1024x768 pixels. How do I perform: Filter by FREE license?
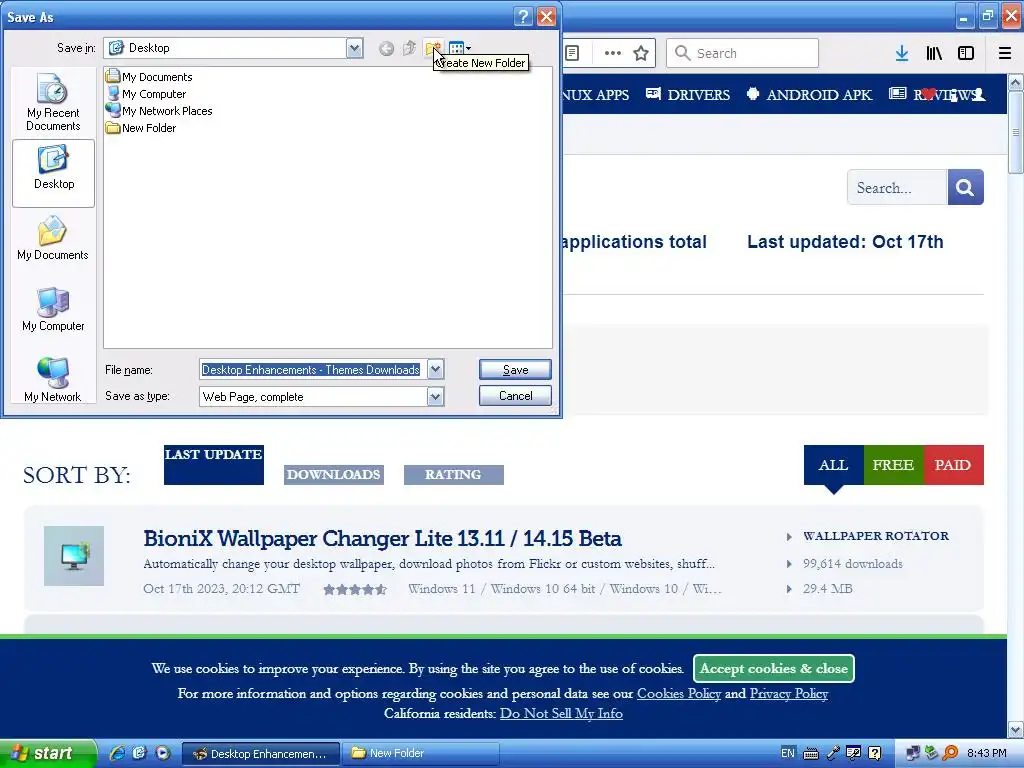[x=893, y=465]
